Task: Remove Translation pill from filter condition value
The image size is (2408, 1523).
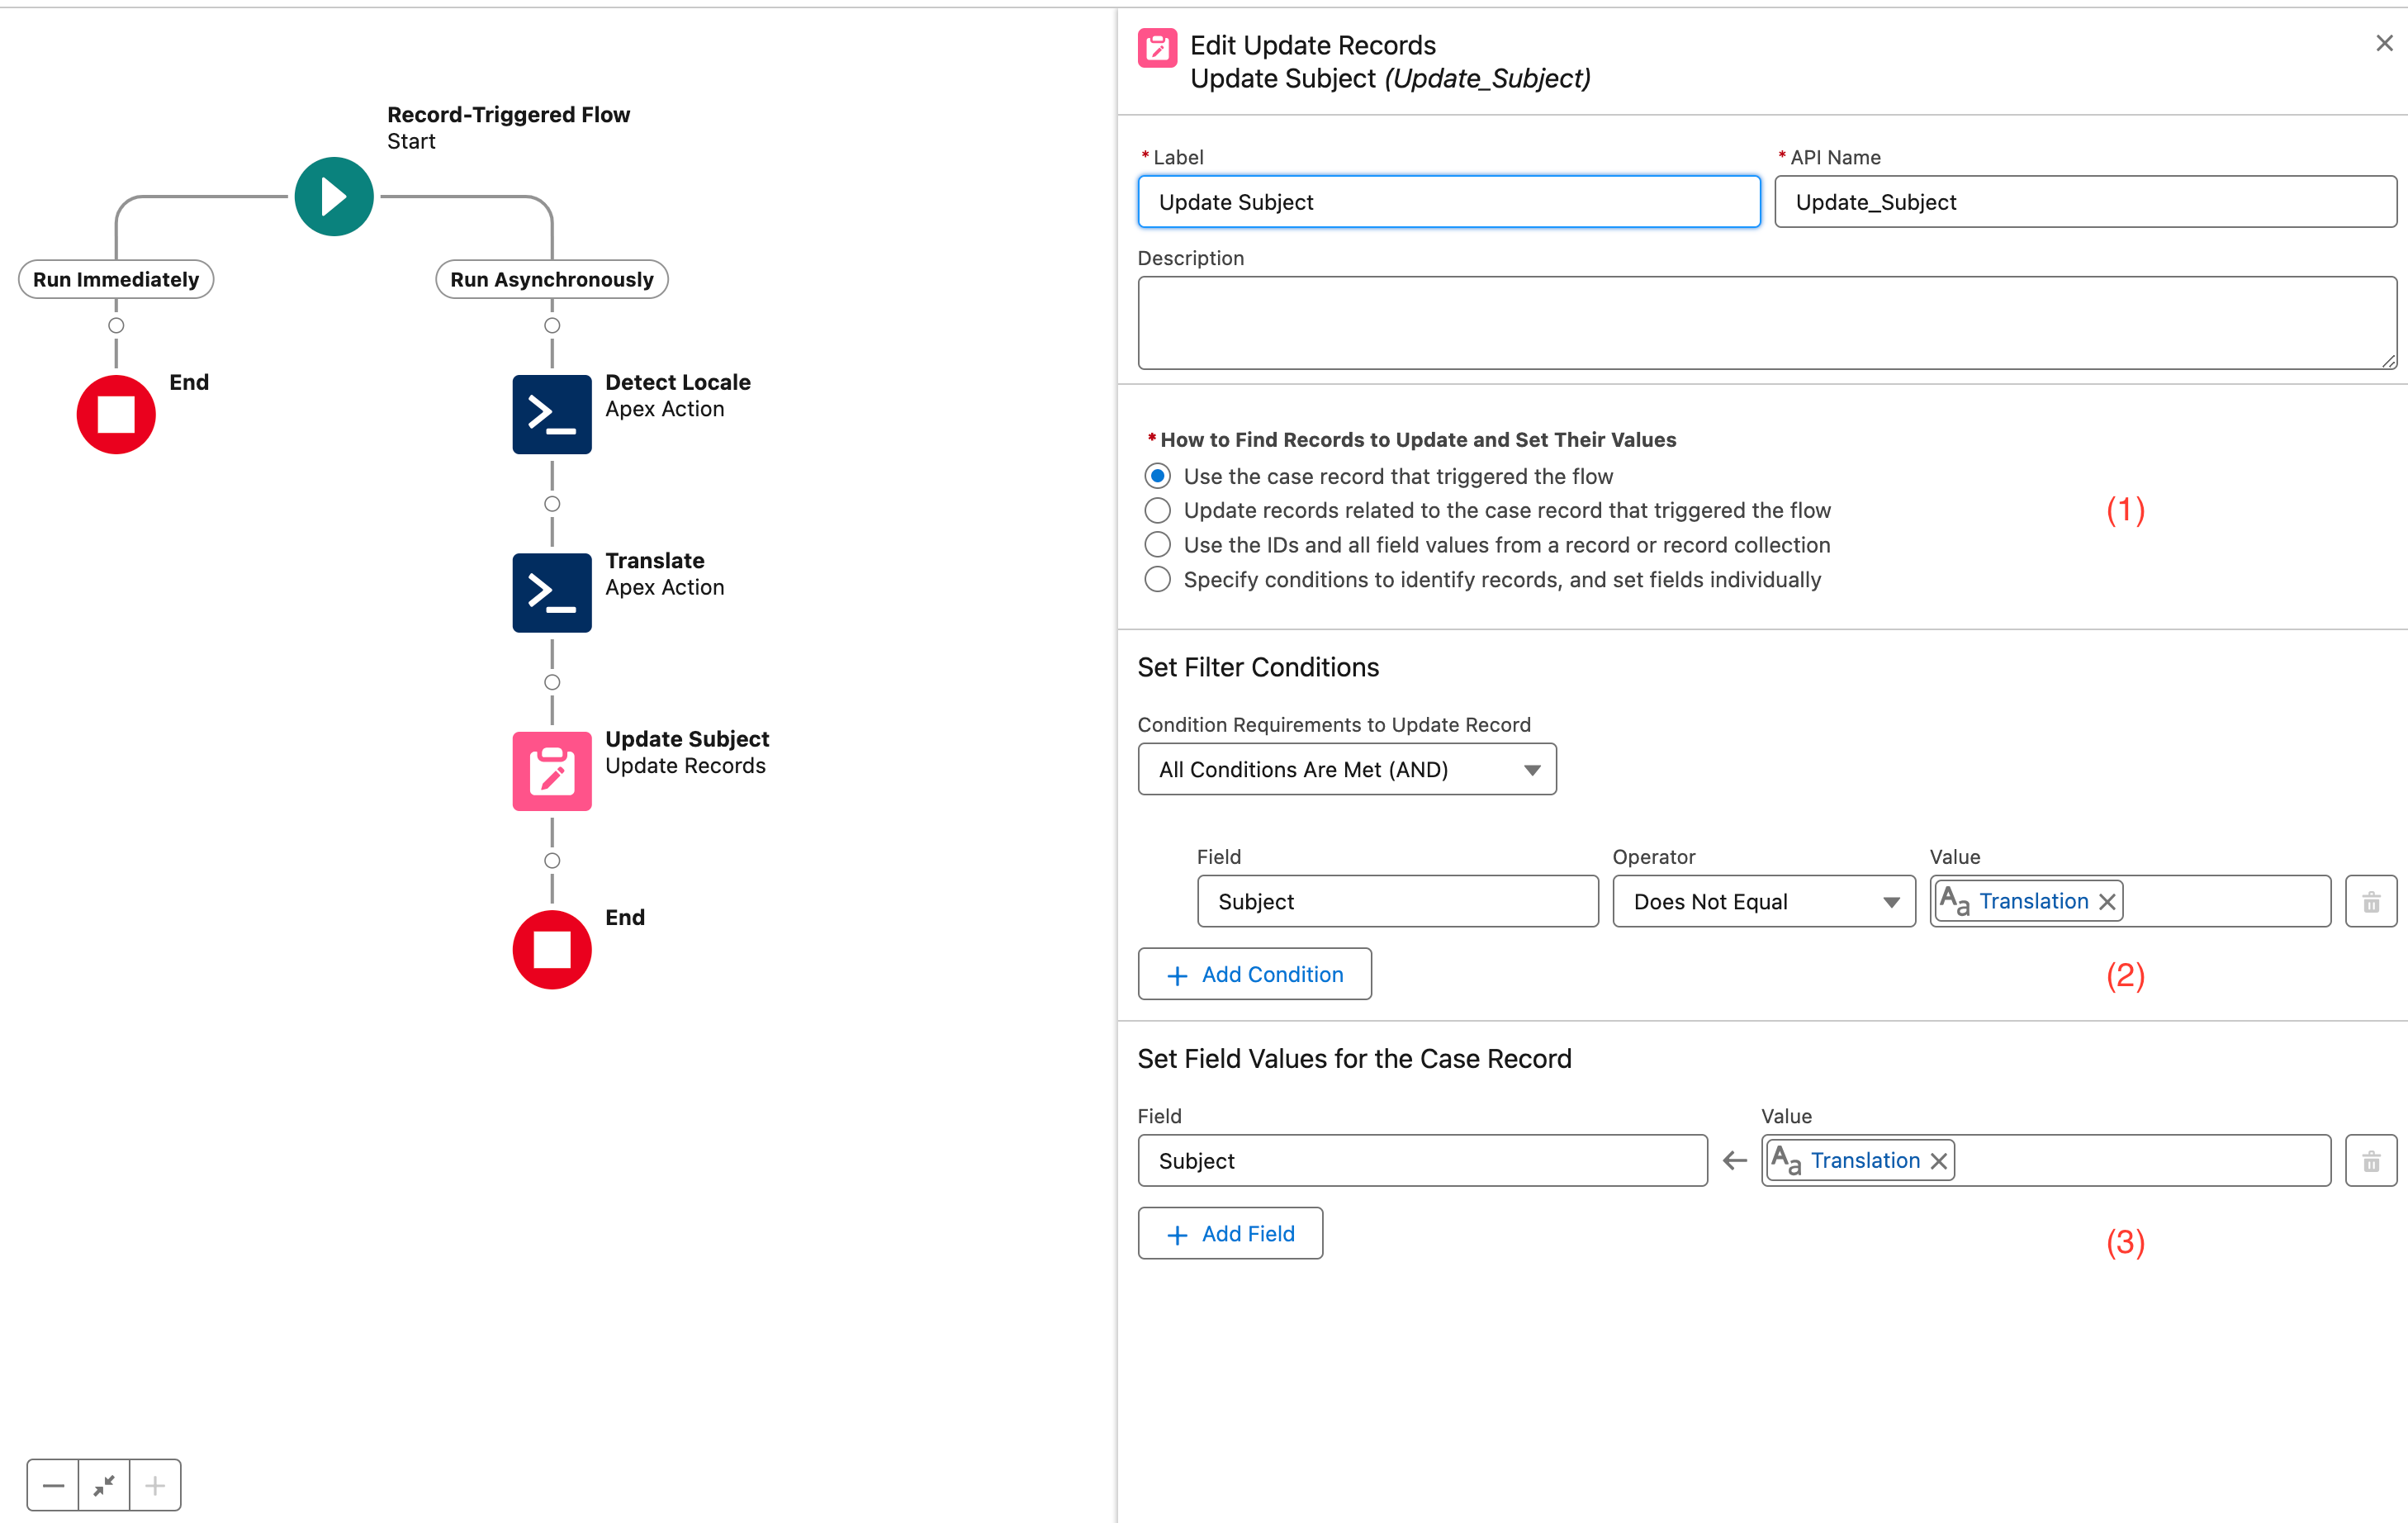Action: click(2107, 902)
